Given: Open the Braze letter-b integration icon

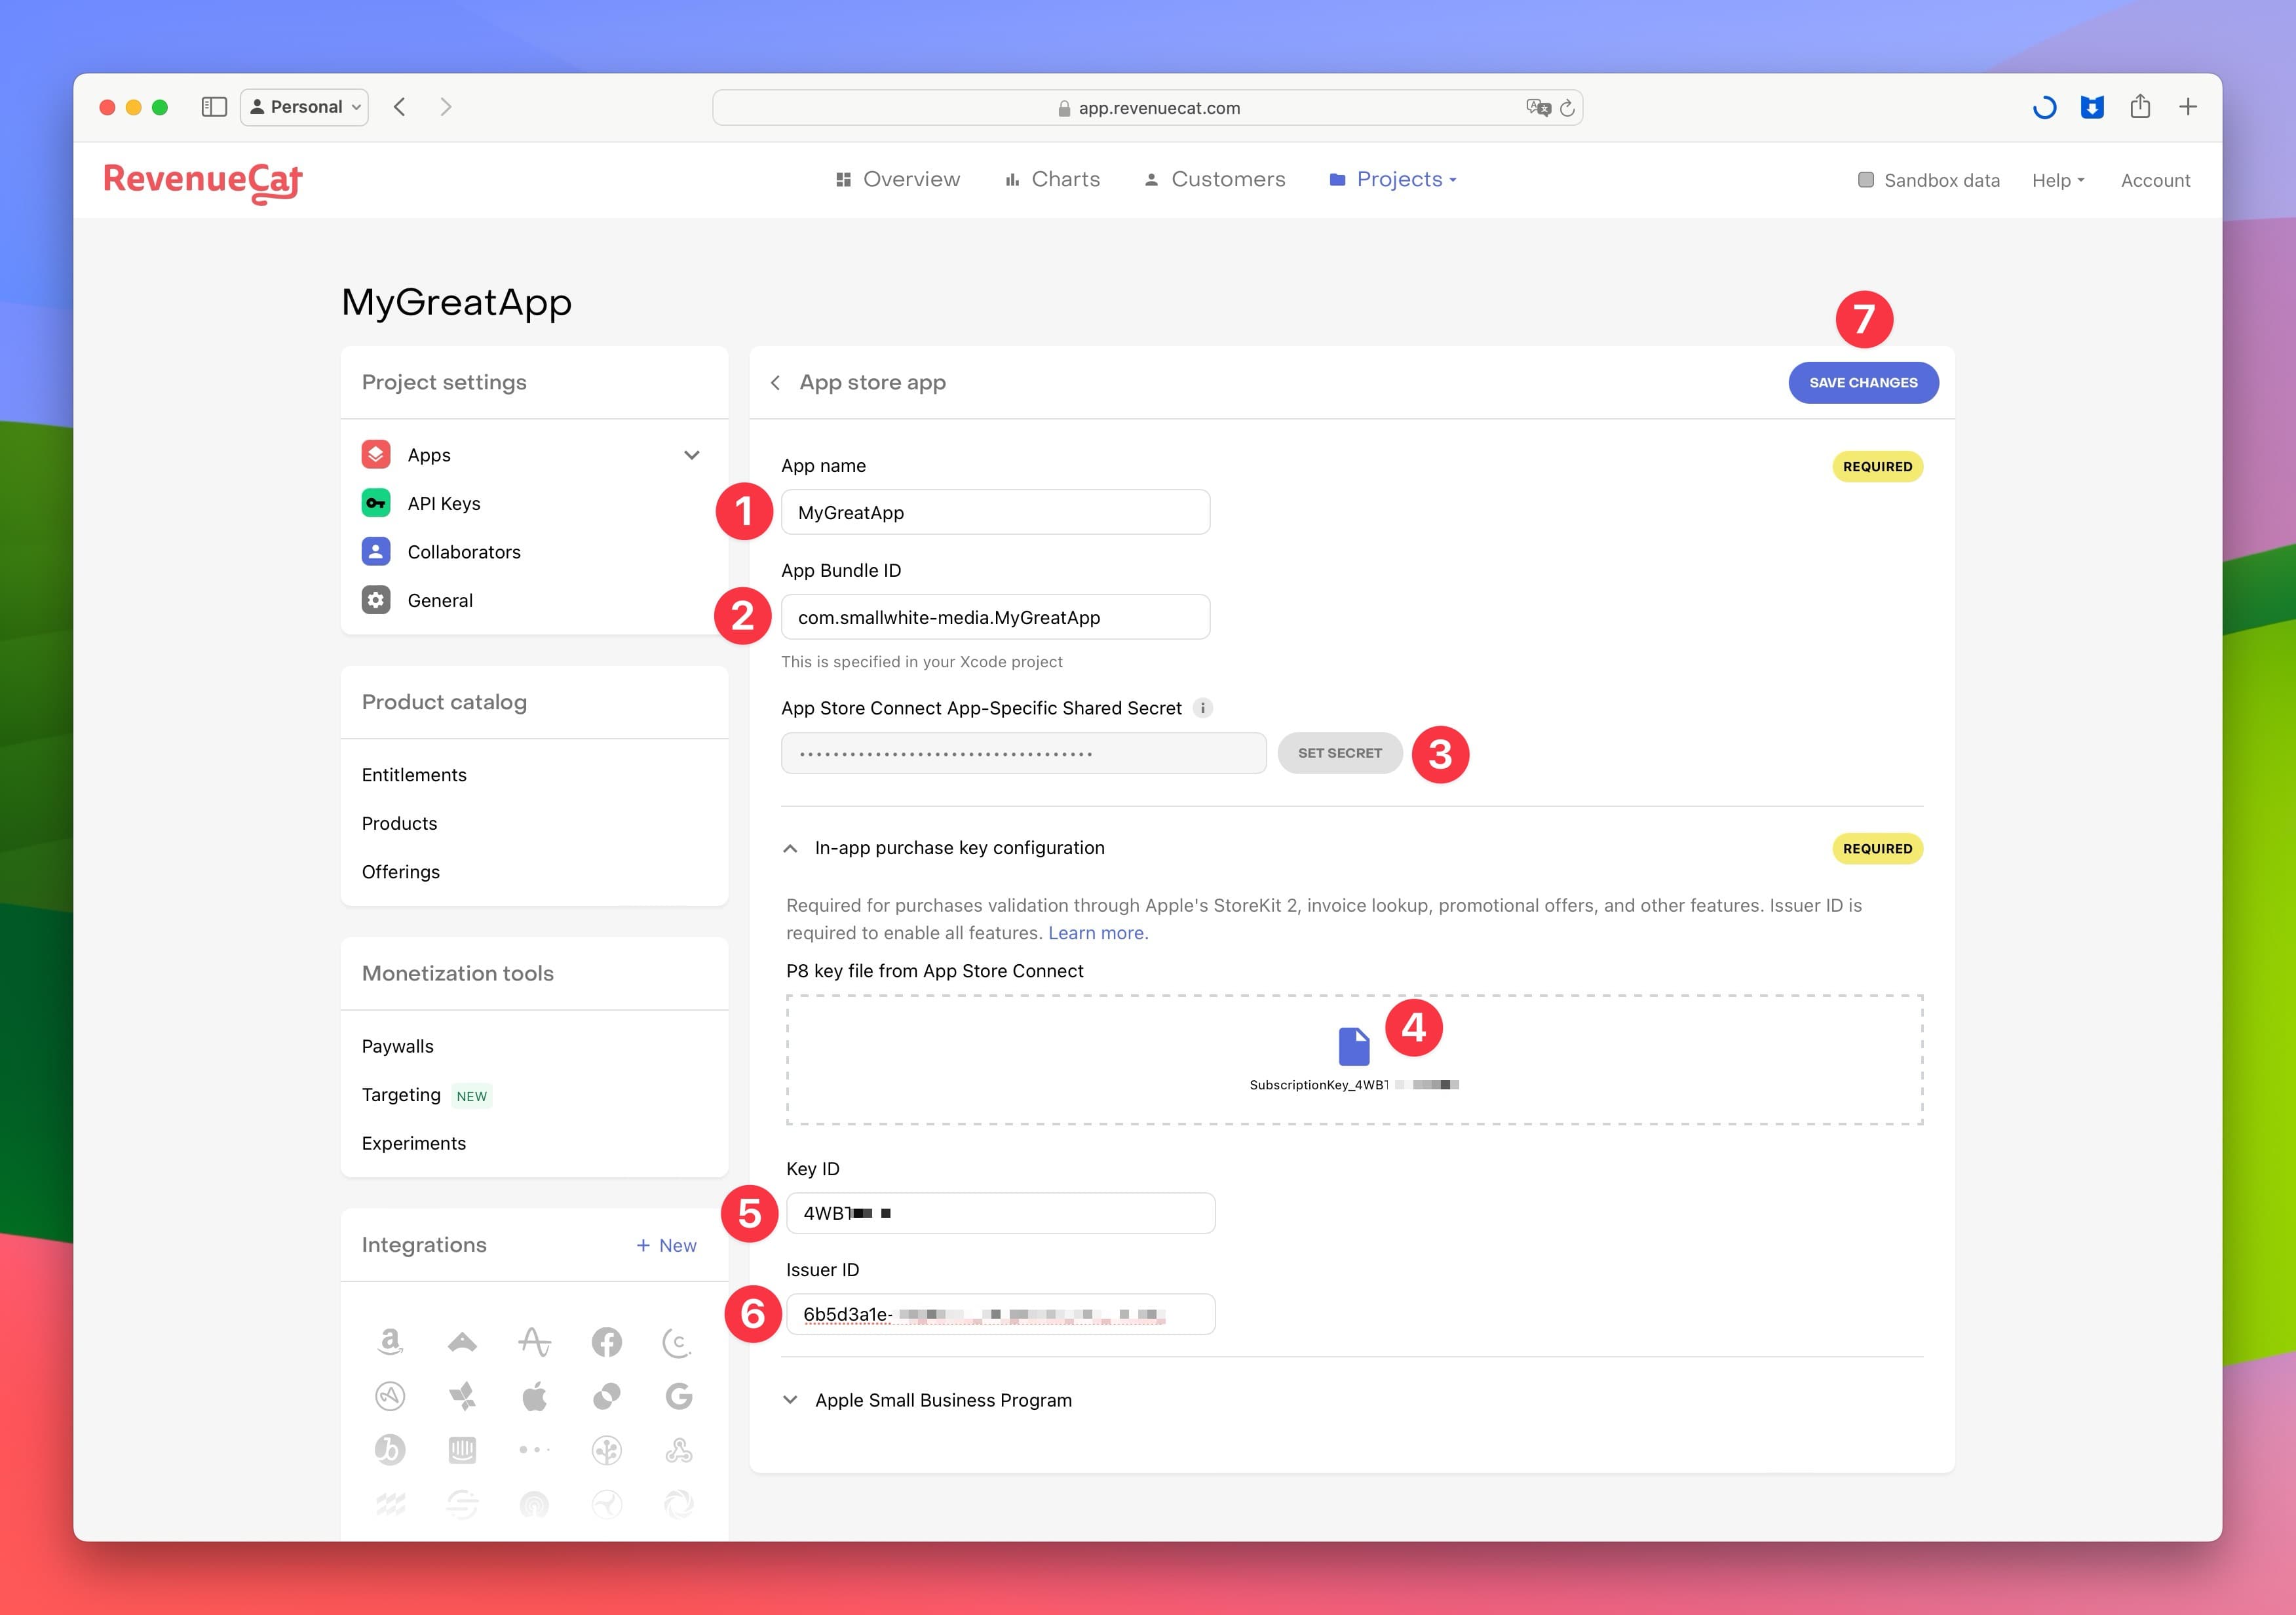Looking at the screenshot, I should [x=390, y=1450].
